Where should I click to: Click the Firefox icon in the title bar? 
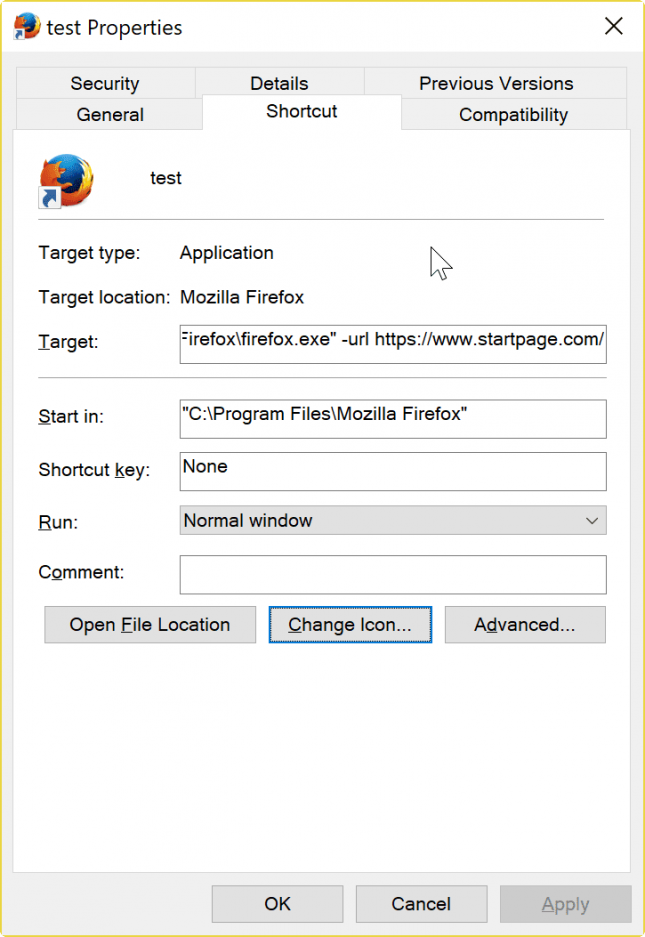pyautogui.click(x=25, y=26)
